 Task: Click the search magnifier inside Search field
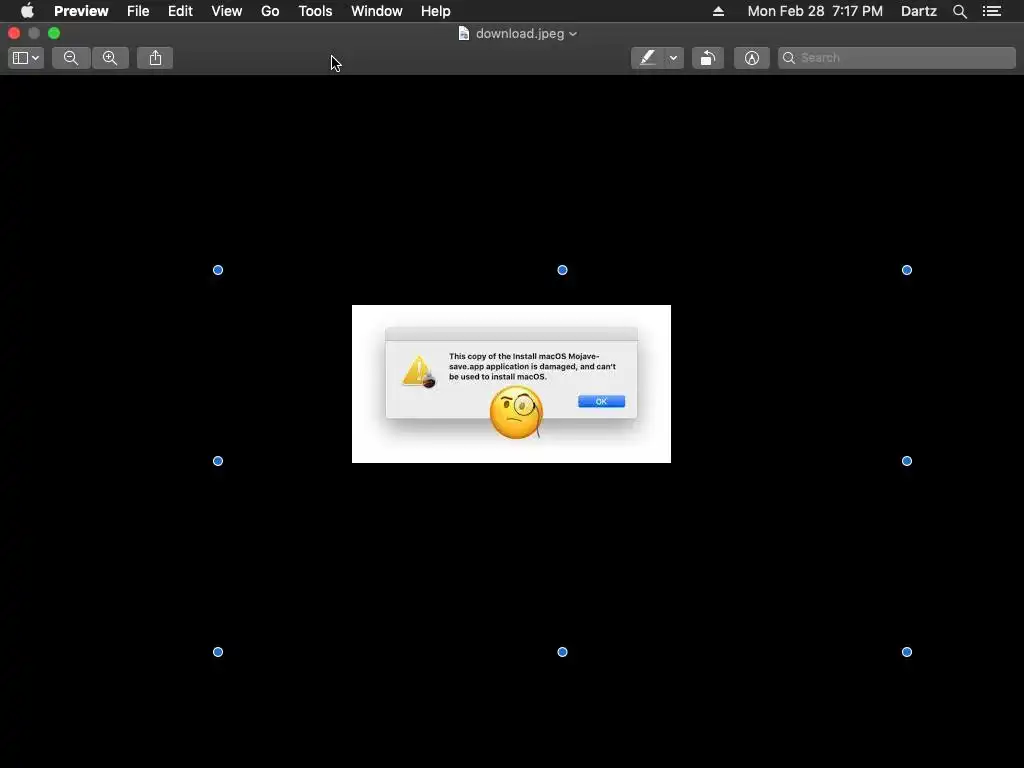pyautogui.click(x=789, y=58)
